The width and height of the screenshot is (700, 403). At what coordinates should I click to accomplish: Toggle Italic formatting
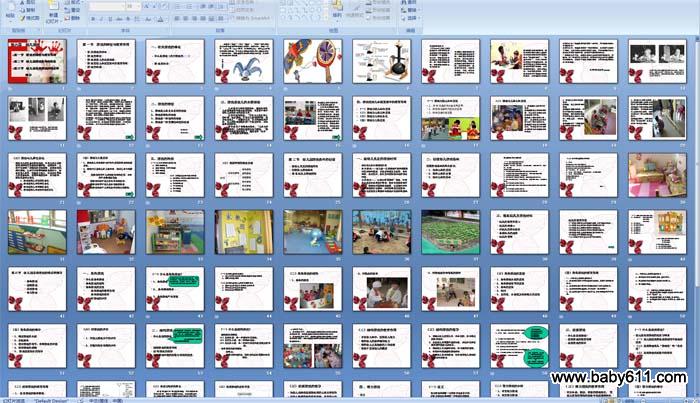pyautogui.click(x=101, y=18)
